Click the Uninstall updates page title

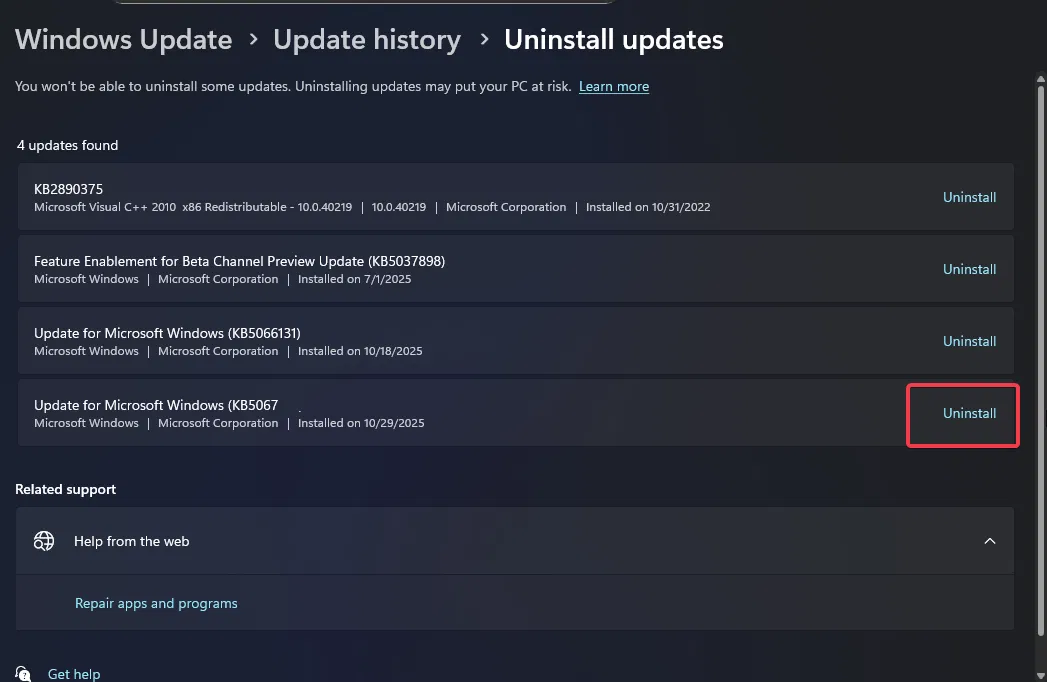pyautogui.click(x=613, y=40)
